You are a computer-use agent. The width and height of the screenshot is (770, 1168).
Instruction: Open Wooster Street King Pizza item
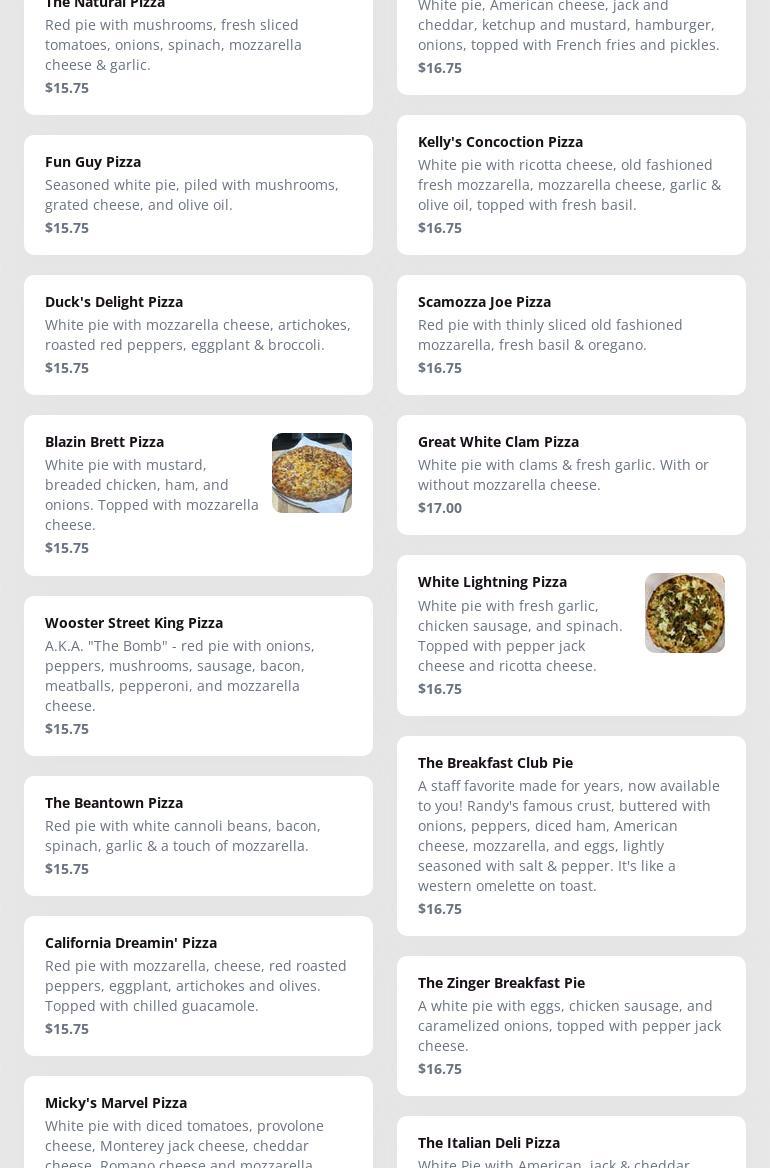click(x=198, y=676)
